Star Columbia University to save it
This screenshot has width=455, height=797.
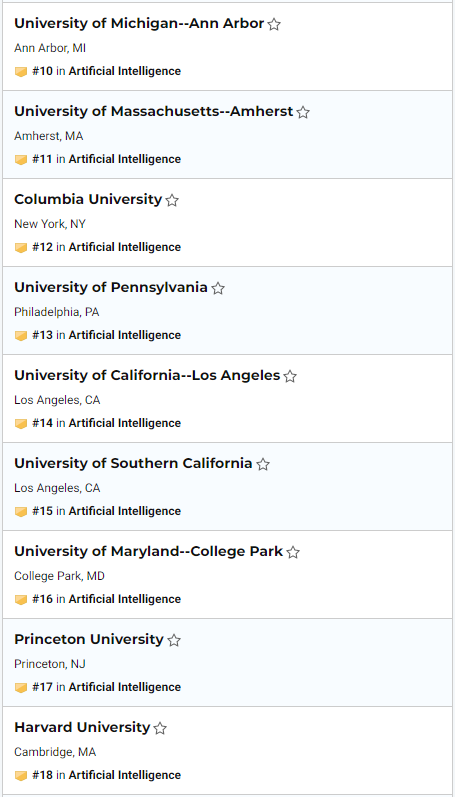click(172, 200)
